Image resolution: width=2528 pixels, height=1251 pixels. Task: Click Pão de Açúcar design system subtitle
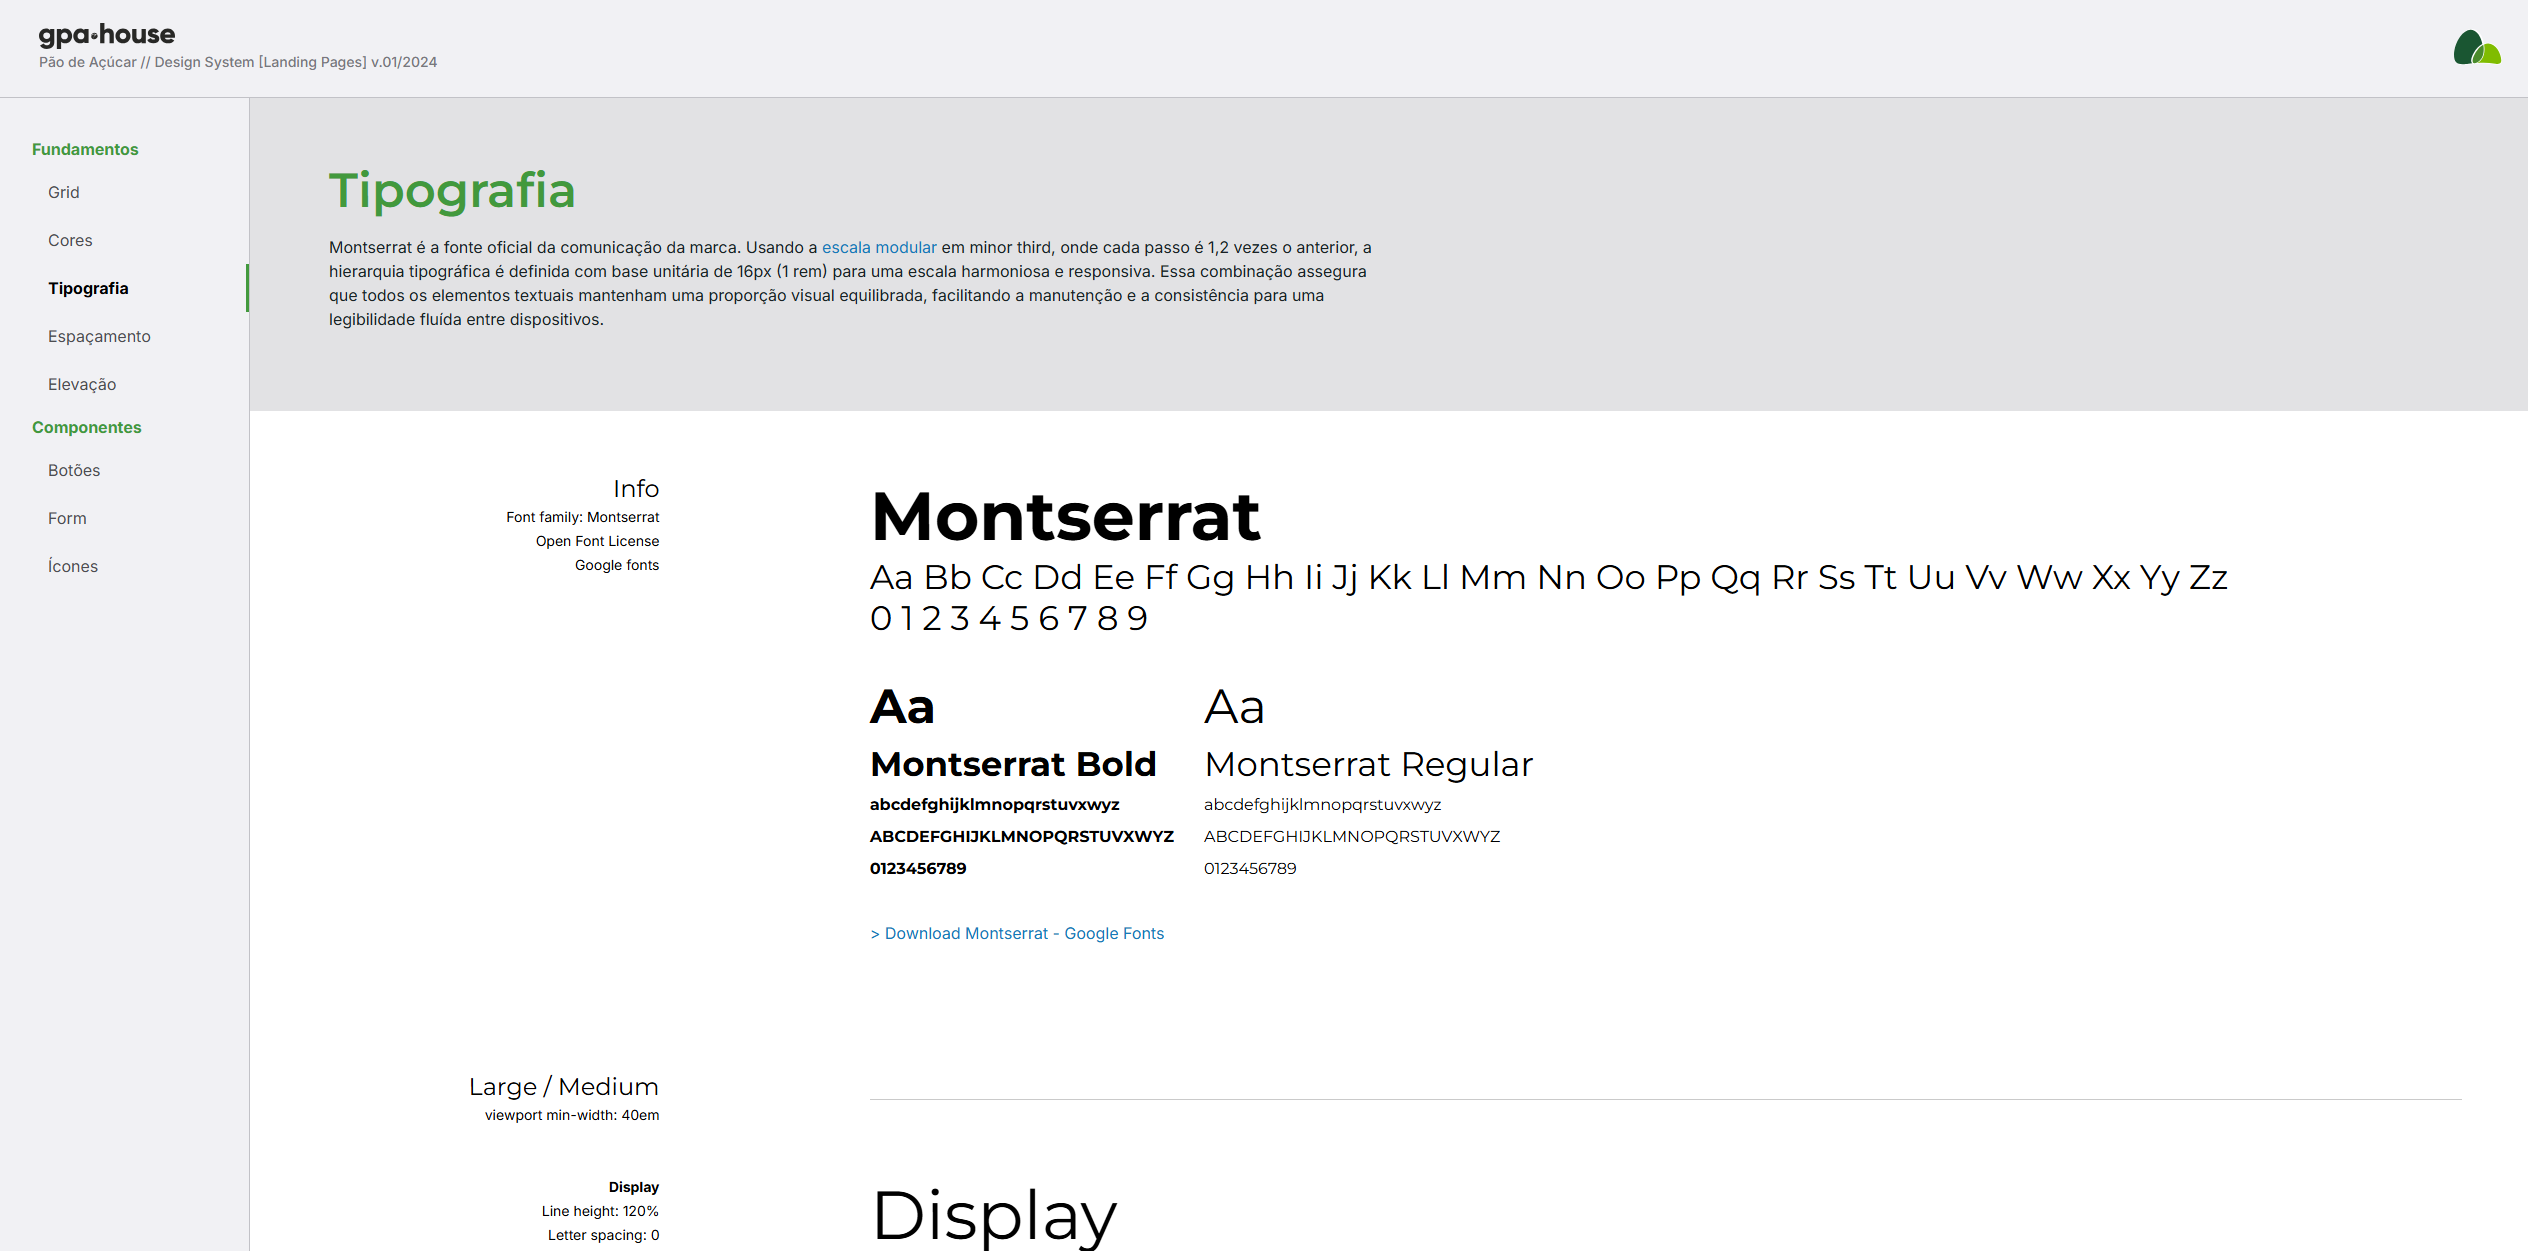click(x=238, y=62)
